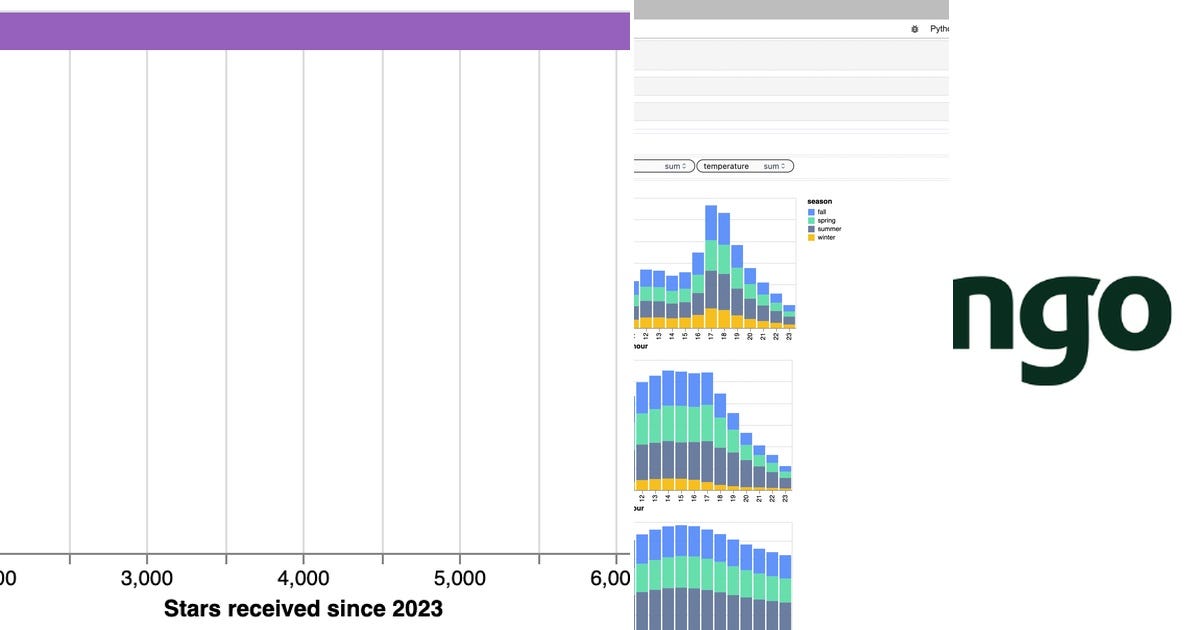Click the 'fall' legend label
This screenshot has width=1200, height=630.
[822, 212]
